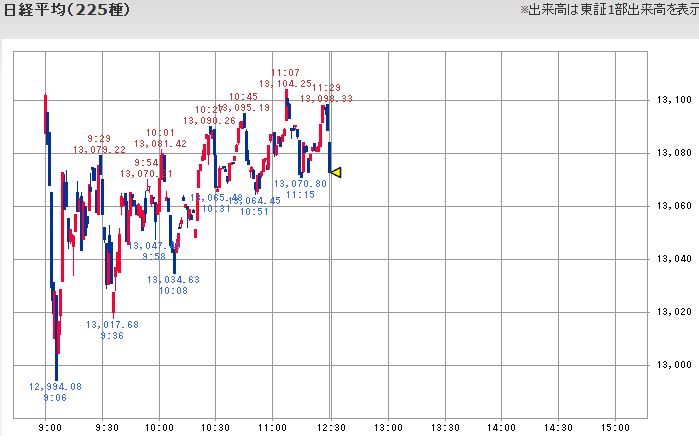Select the 13,017.68 low label
The width and height of the screenshot is (699, 436).
(x=112, y=325)
